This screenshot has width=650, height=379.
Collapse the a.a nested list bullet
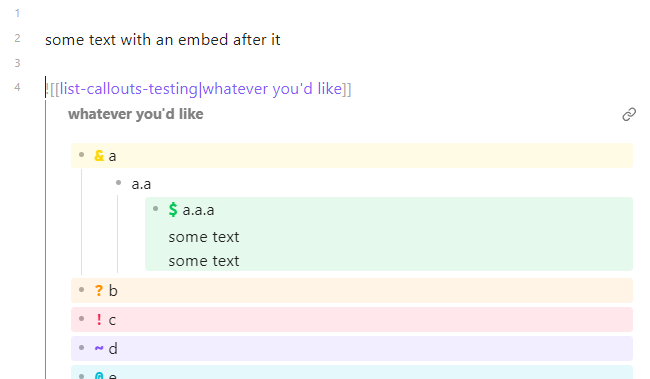119,182
